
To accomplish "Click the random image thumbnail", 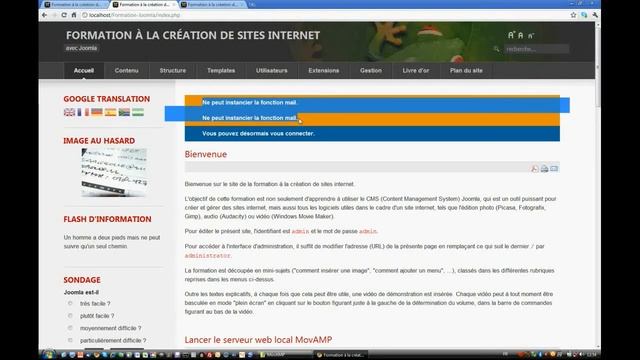I will (114, 172).
